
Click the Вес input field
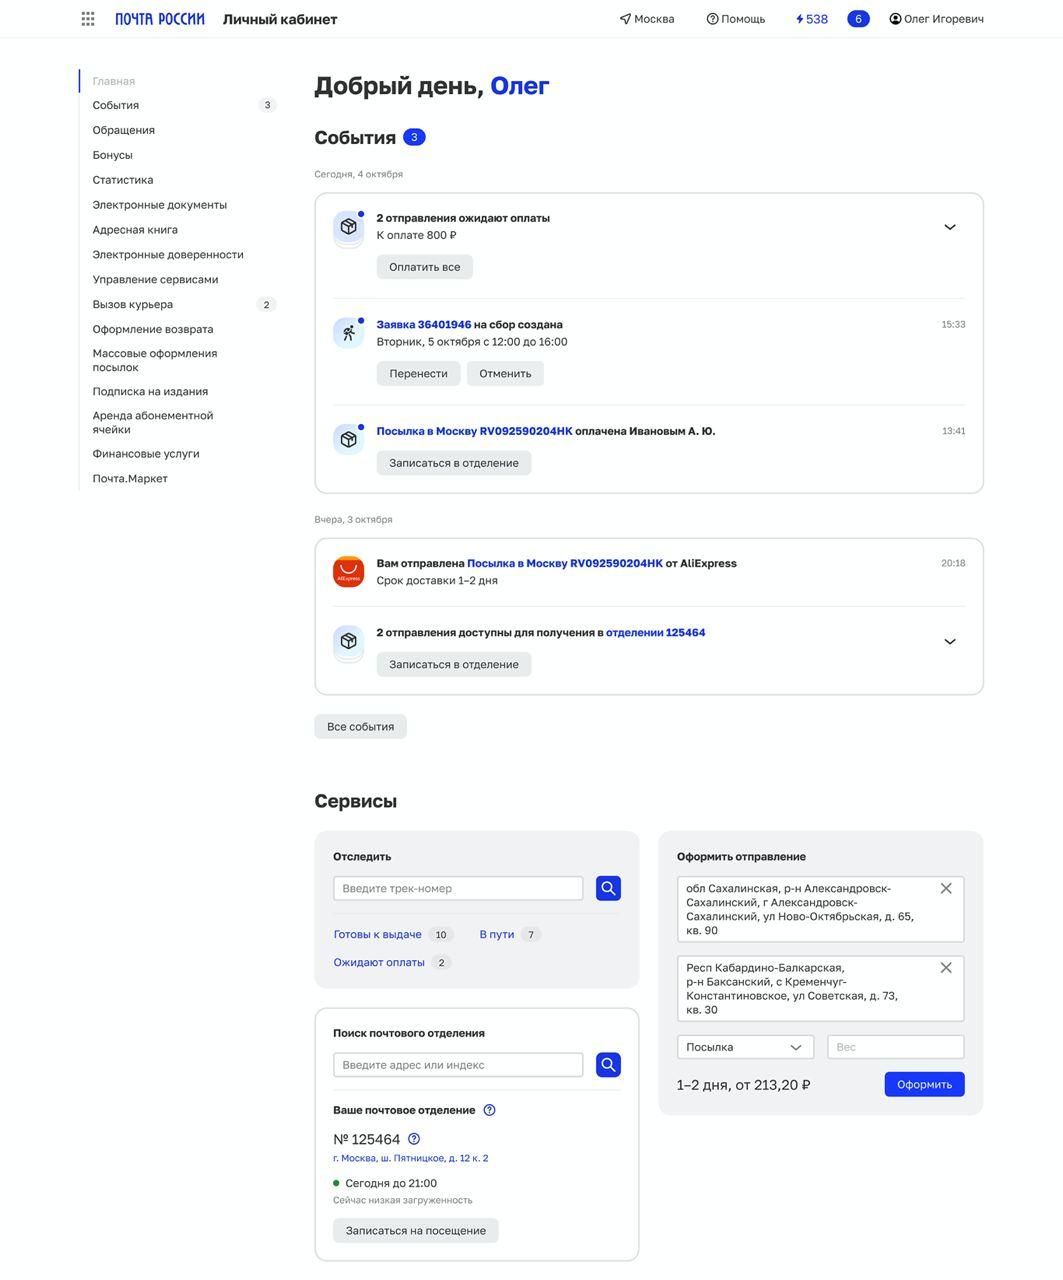point(895,1047)
